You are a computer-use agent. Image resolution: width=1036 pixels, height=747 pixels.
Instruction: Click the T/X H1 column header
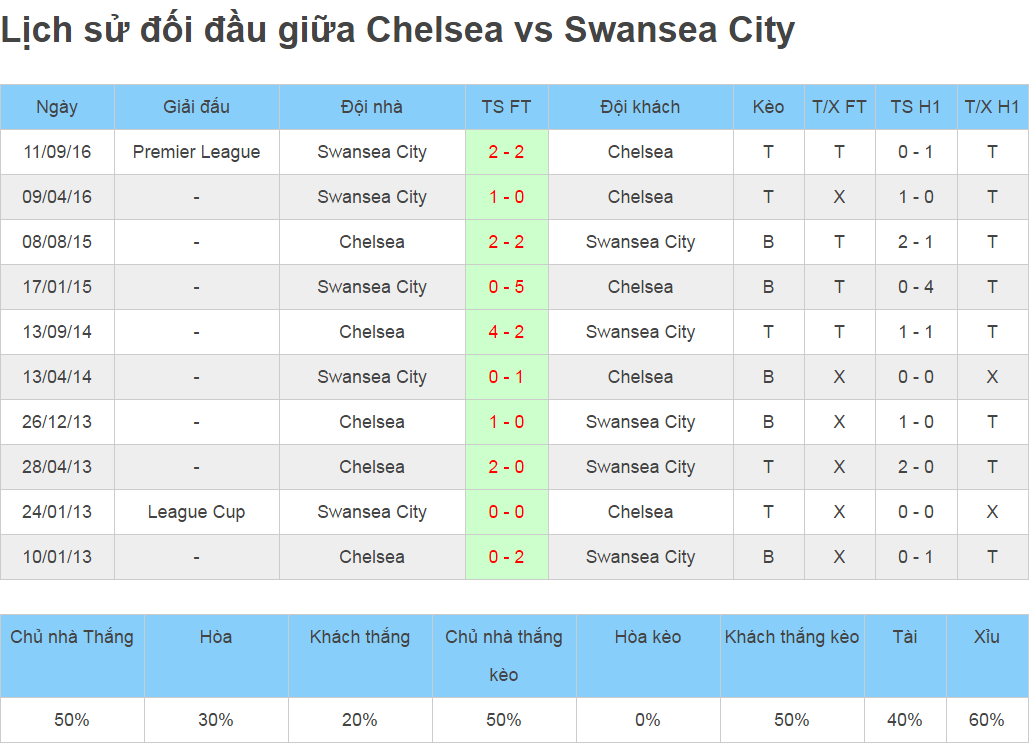(992, 107)
